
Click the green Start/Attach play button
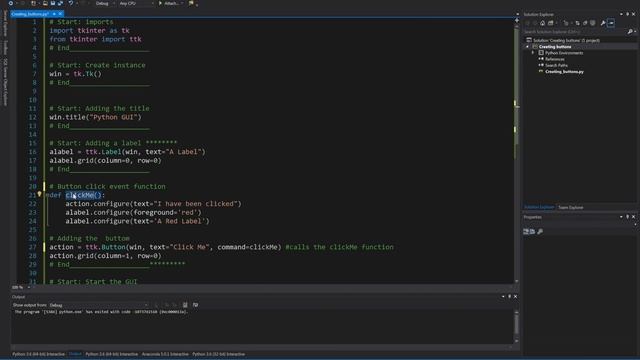pos(160,3)
